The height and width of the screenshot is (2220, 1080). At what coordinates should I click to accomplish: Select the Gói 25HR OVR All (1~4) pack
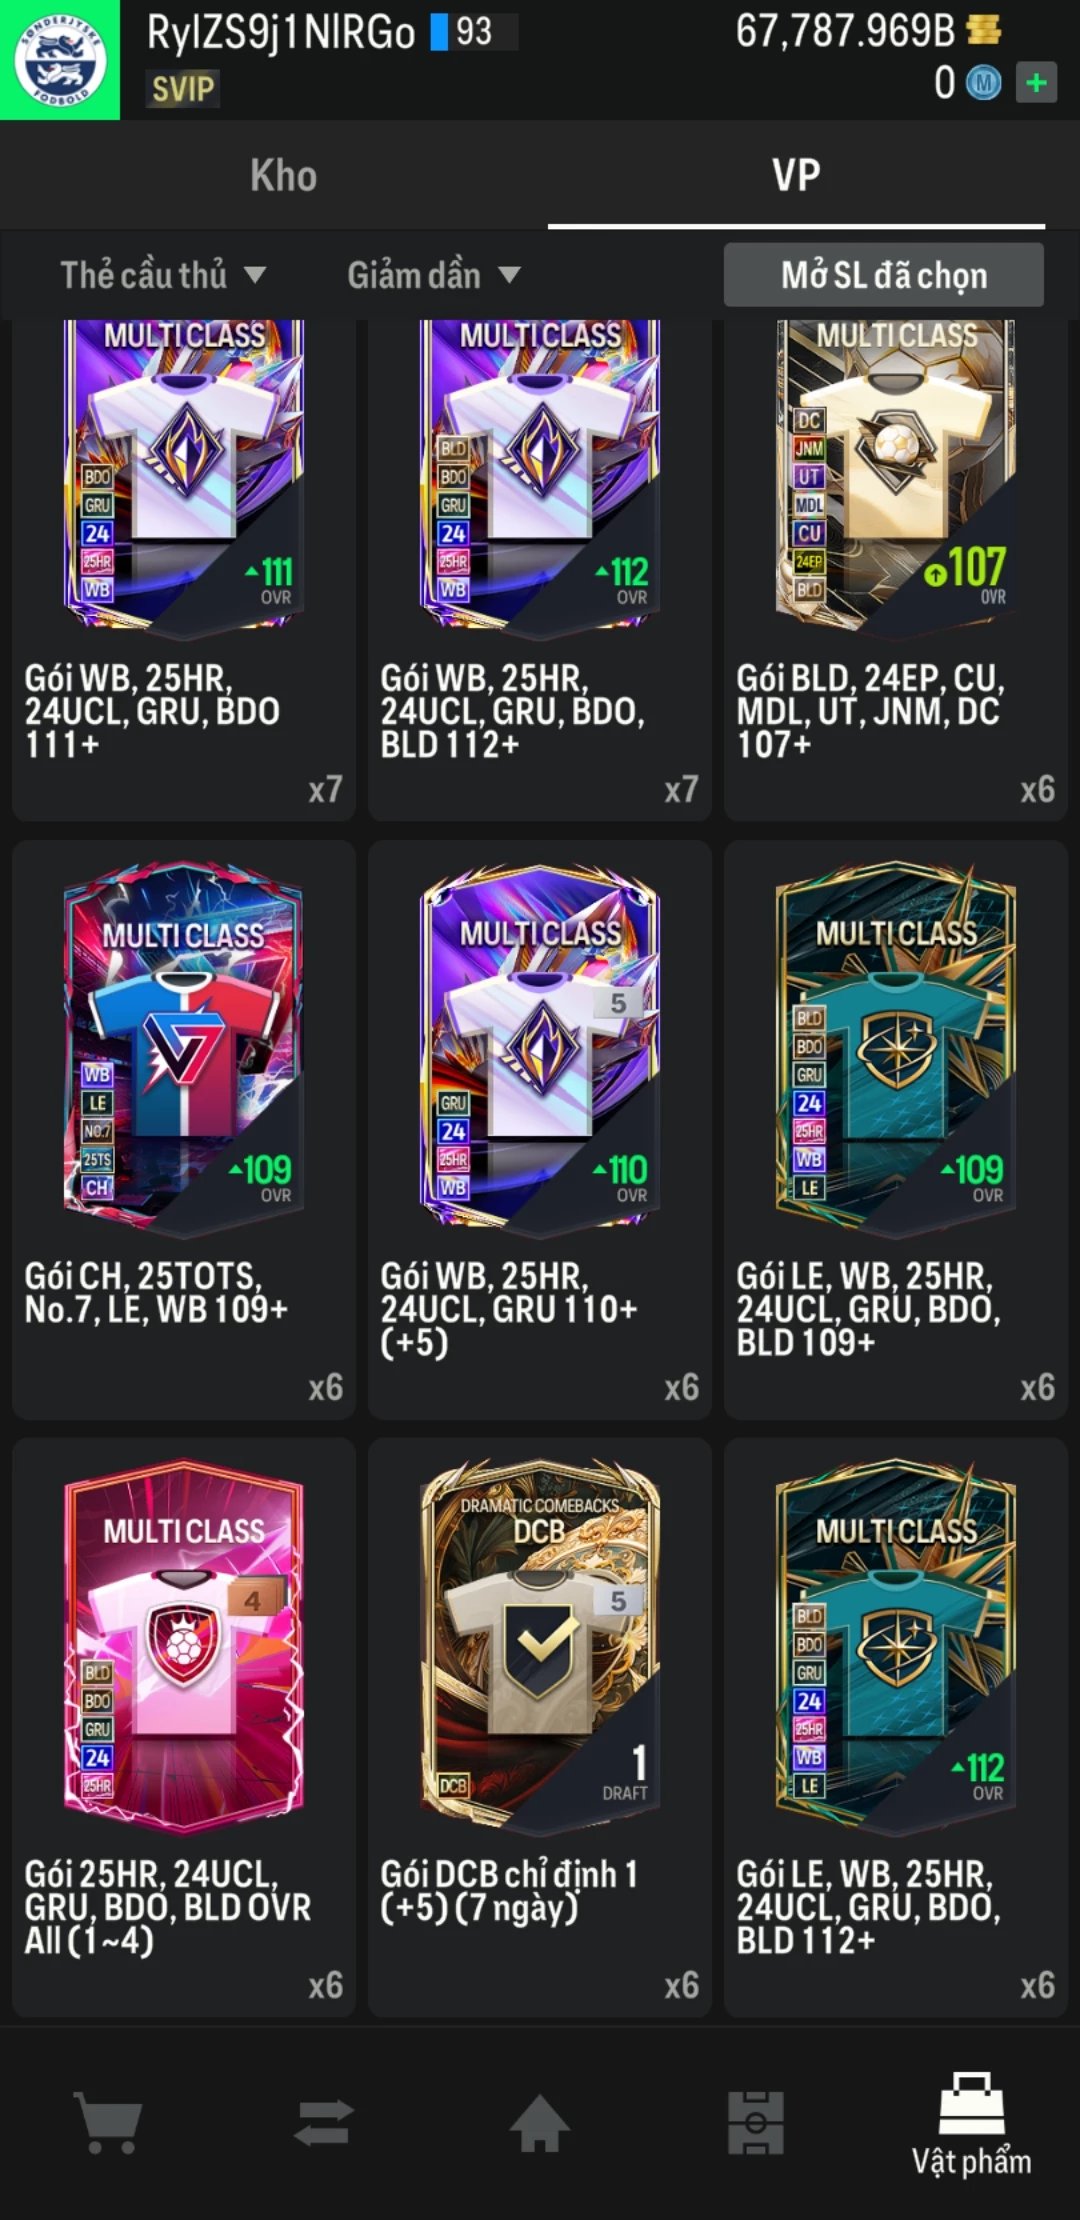tap(184, 1727)
